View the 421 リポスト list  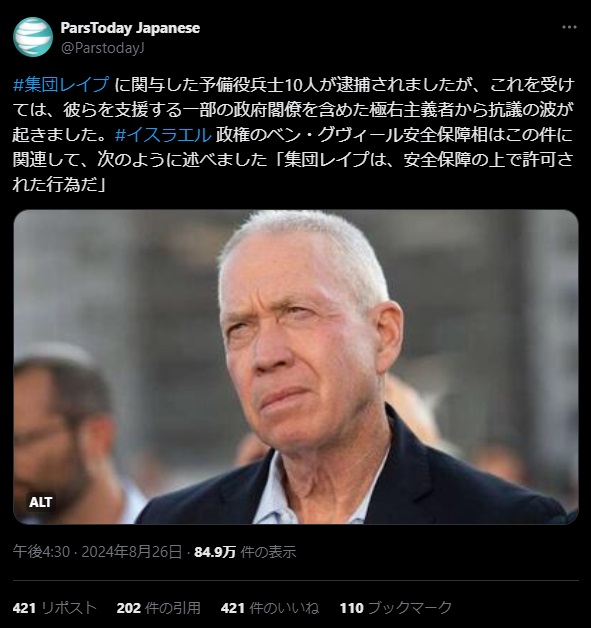55,608
